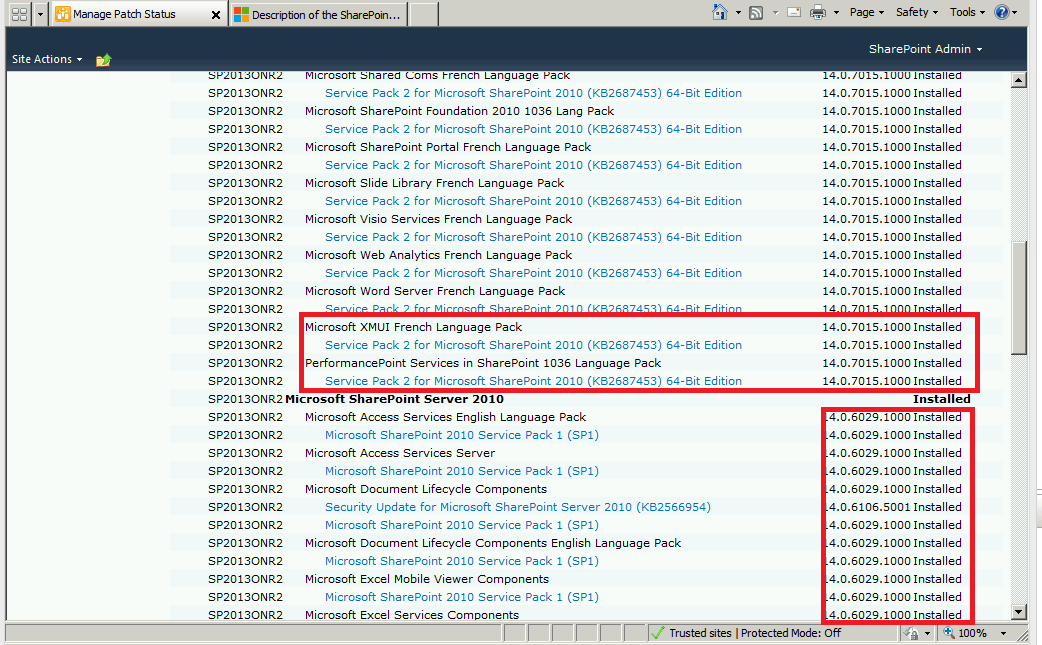The image size is (1042, 645).
Task: Open SP1 link under Document Lifecycle Components English Language Pack
Action: 462,561
